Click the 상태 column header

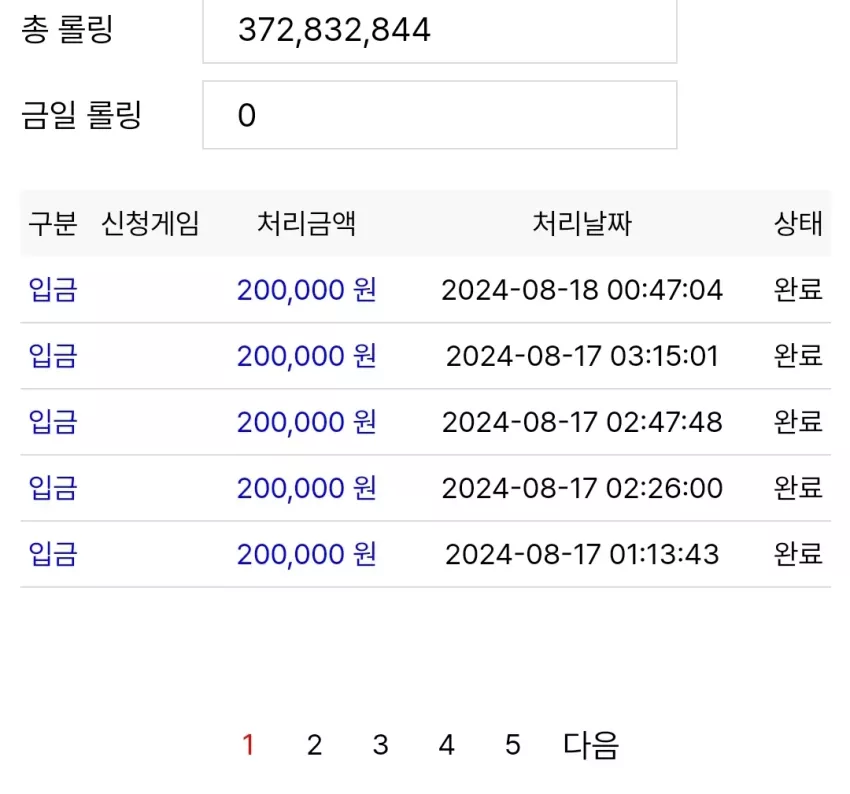tap(798, 223)
